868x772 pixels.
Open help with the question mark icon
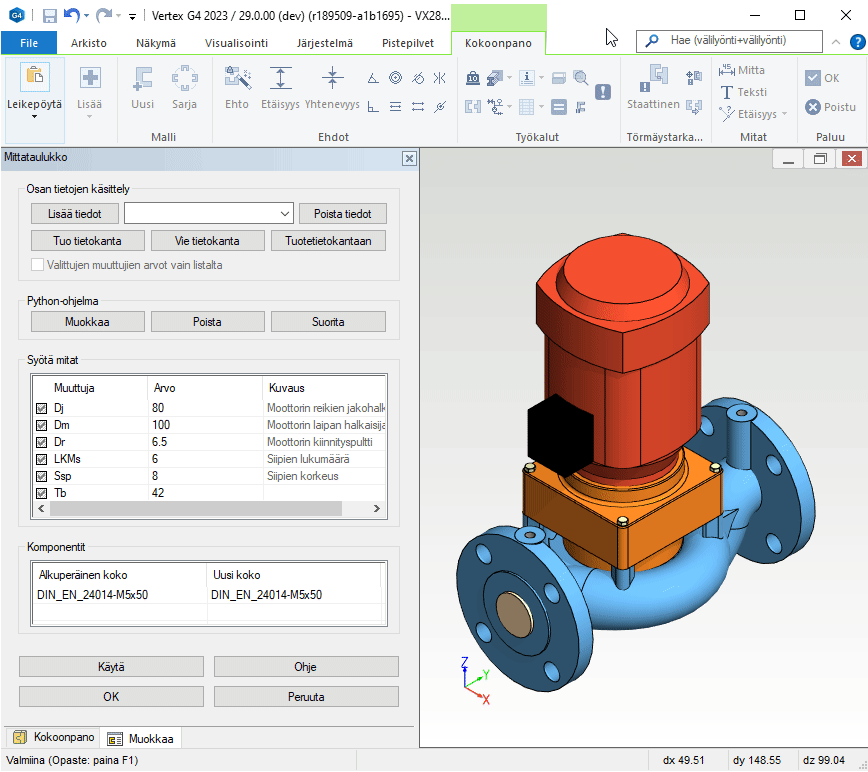857,42
